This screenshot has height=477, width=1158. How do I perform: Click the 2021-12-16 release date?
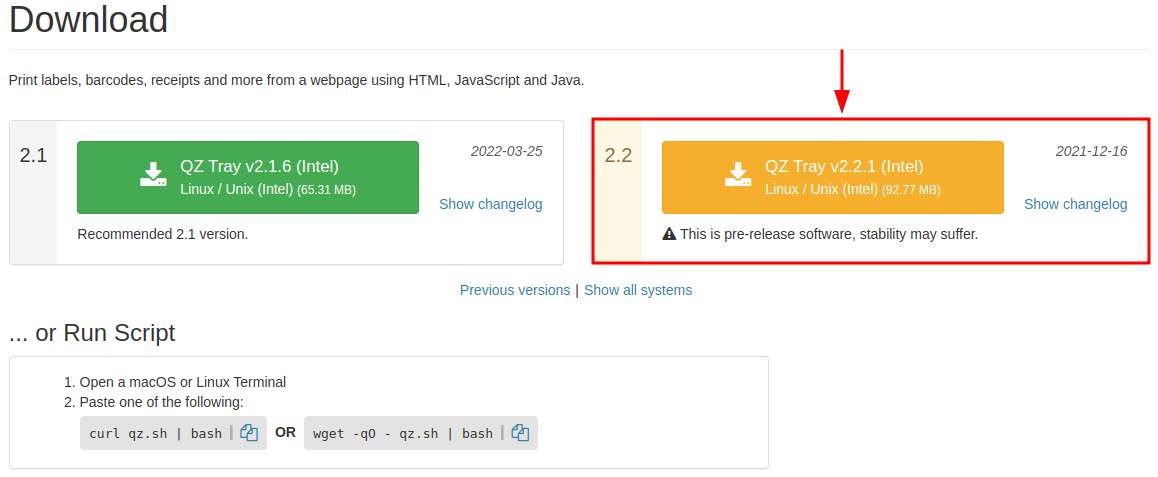[1092, 151]
